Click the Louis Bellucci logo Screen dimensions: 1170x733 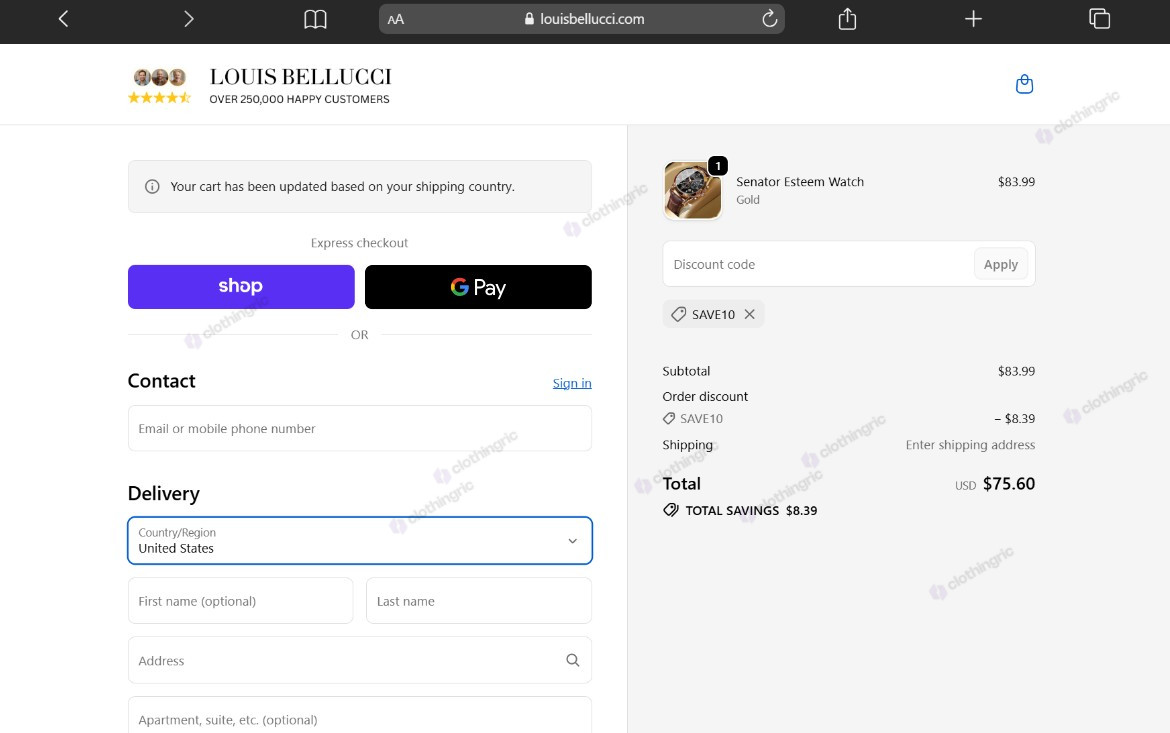(x=300, y=77)
